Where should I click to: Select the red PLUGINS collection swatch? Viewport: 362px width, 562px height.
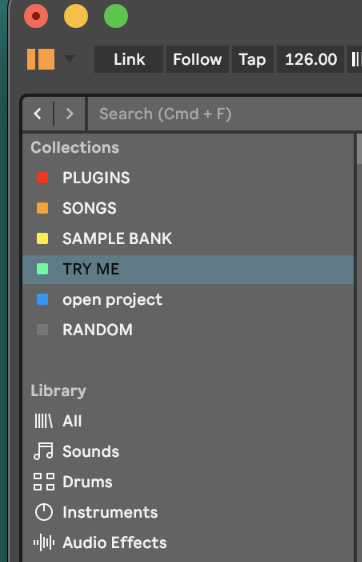(43, 178)
